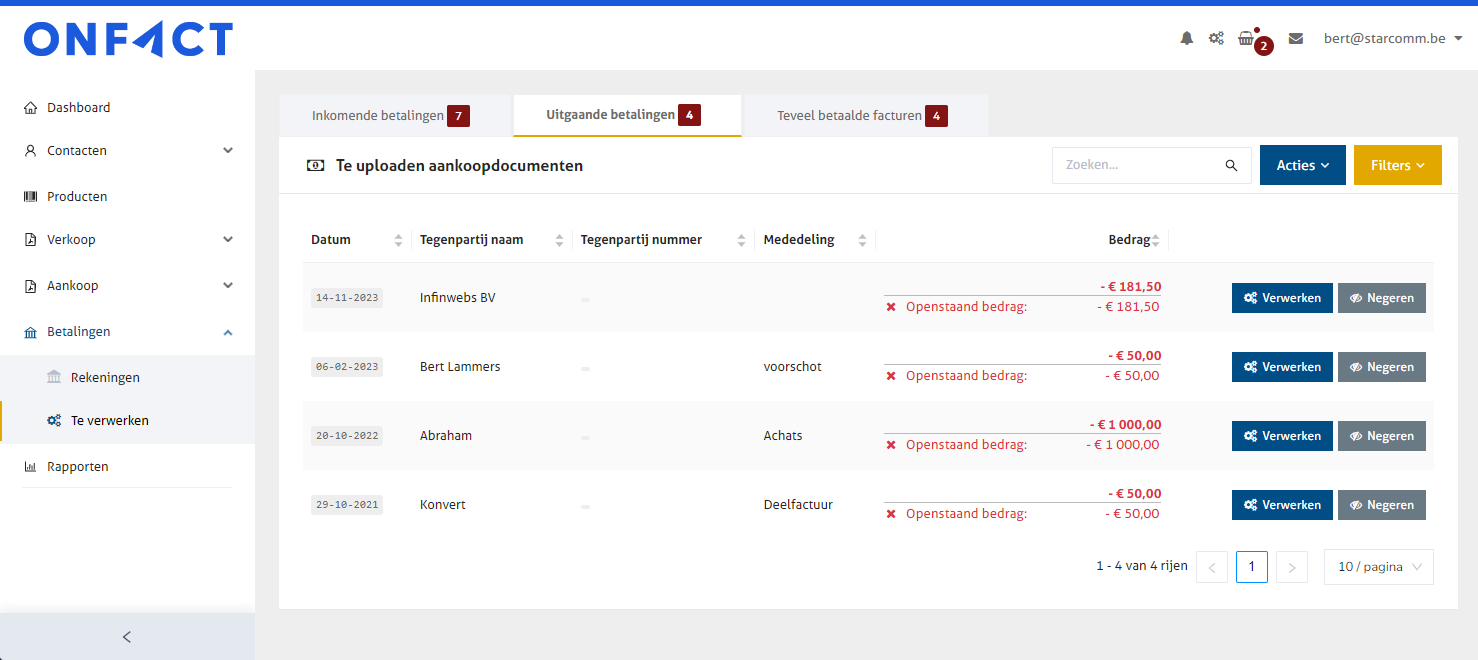
Task: Open the Acties dropdown
Action: [1302, 166]
